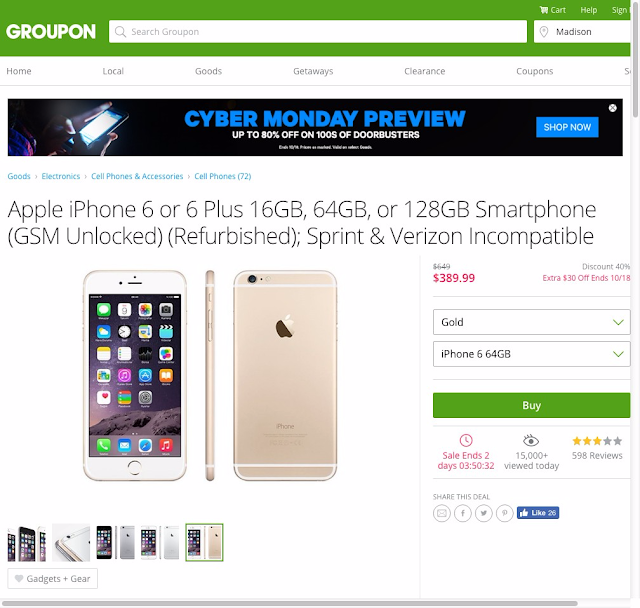Click Shop Now on banner
This screenshot has height=608, width=640.
pos(567,127)
